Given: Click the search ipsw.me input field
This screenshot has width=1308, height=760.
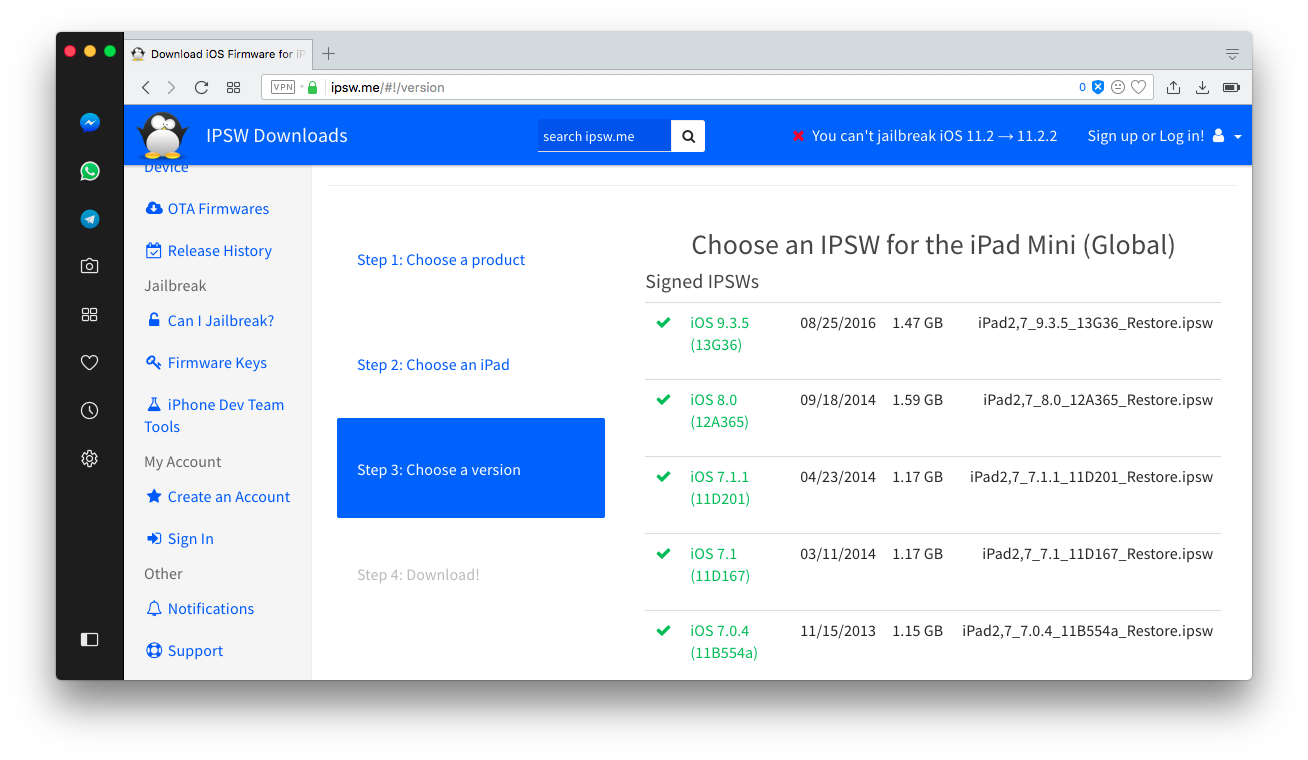Looking at the screenshot, I should (604, 136).
